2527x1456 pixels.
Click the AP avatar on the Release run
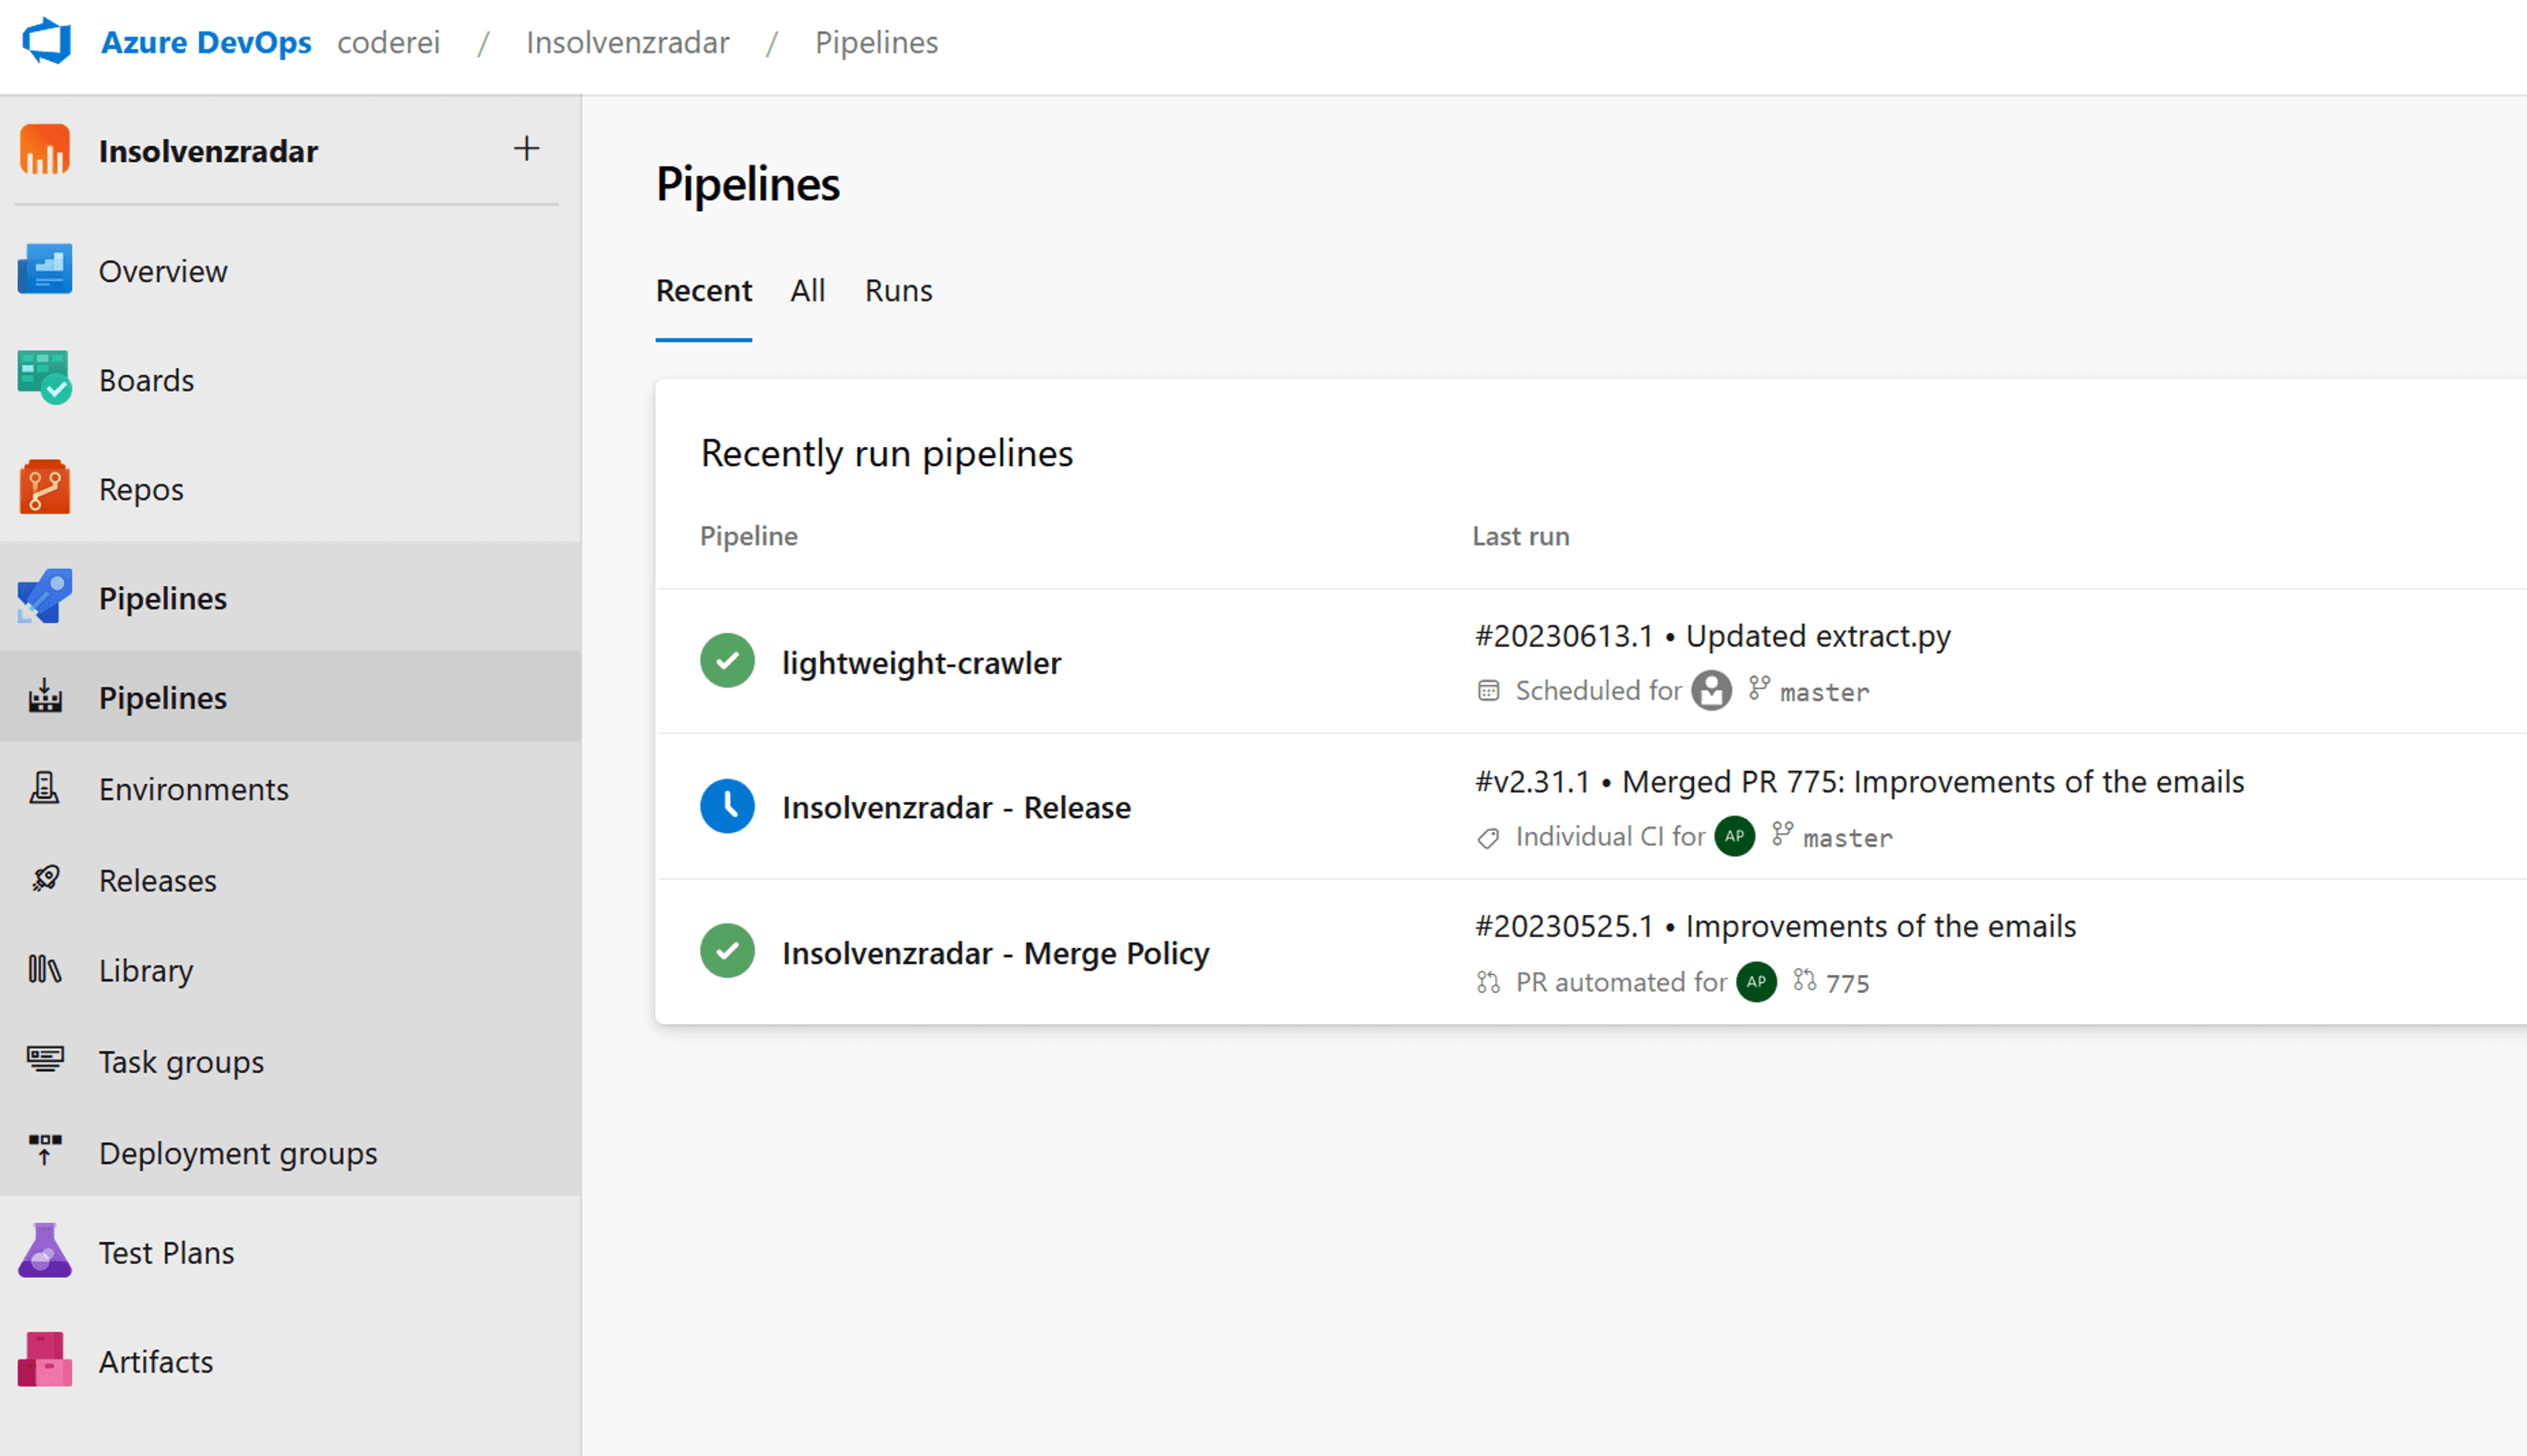click(x=1734, y=836)
